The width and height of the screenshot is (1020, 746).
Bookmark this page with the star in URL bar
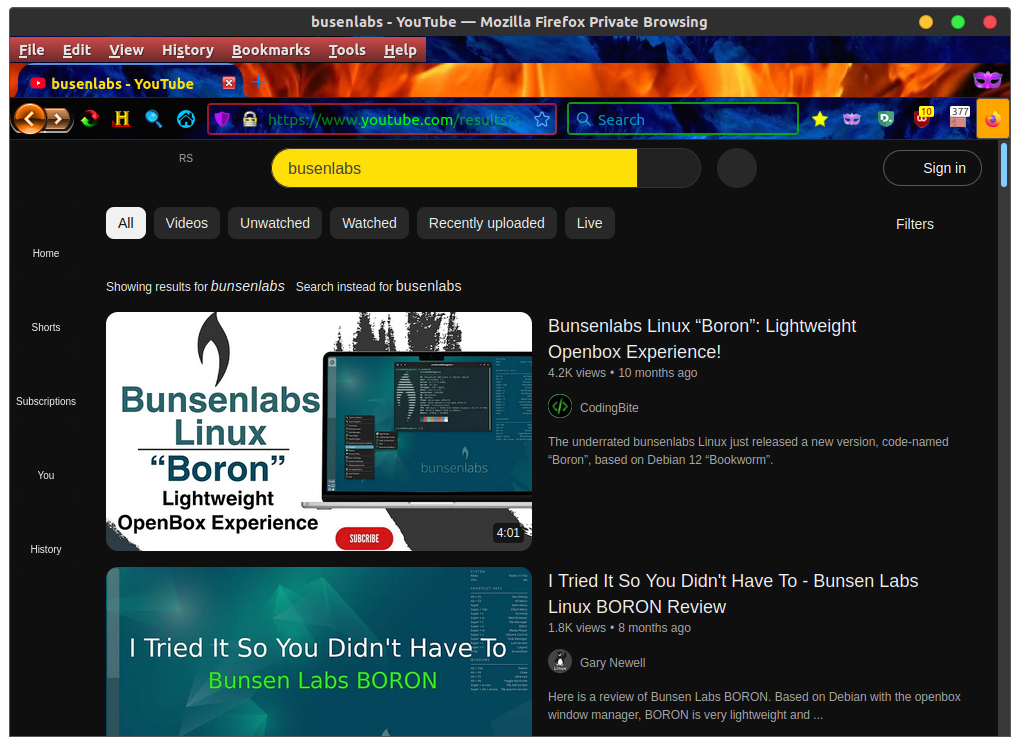tap(542, 119)
